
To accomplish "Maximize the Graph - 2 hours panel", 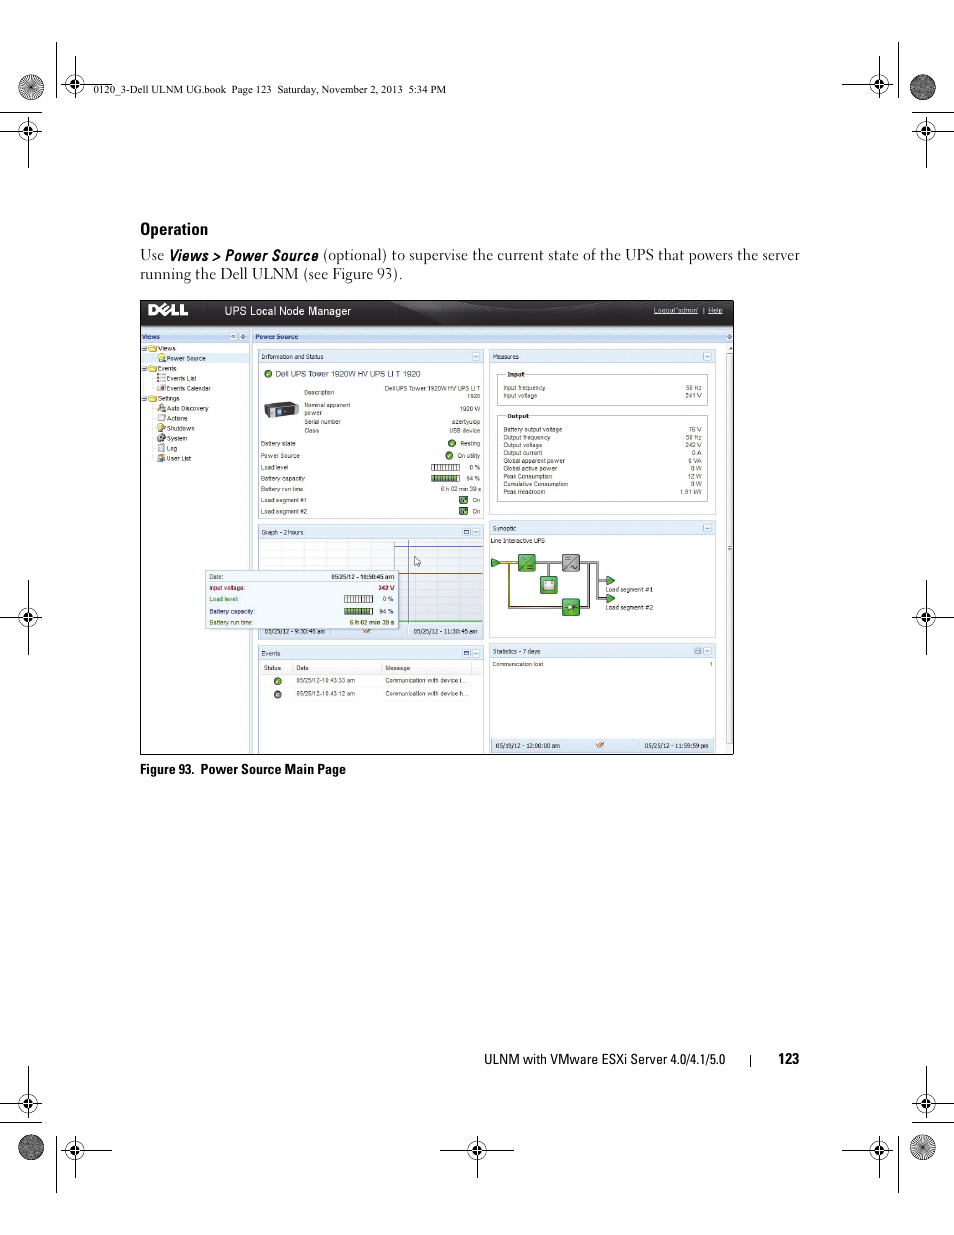I will 466,532.
